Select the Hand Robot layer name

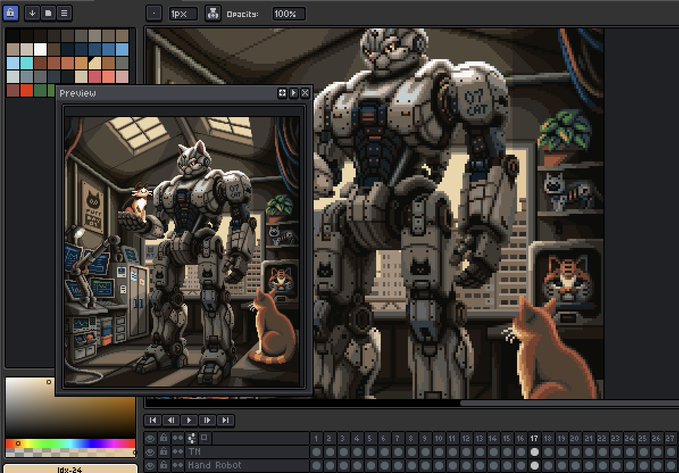(x=215, y=465)
